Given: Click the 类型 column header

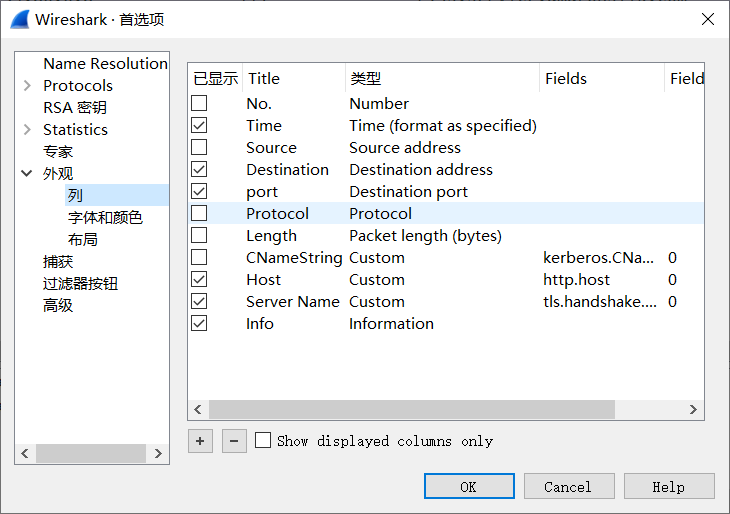Looking at the screenshot, I should tap(442, 78).
